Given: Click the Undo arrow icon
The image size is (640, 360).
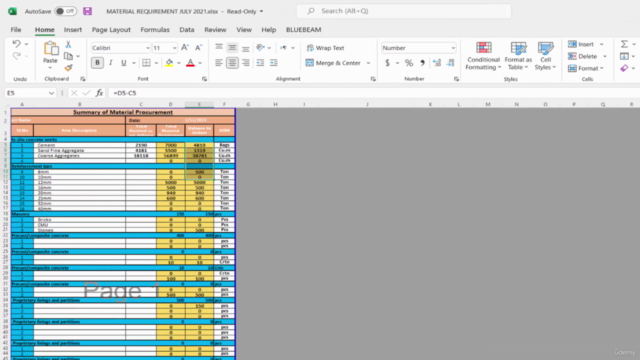Looking at the screenshot, I should tap(16, 44).
